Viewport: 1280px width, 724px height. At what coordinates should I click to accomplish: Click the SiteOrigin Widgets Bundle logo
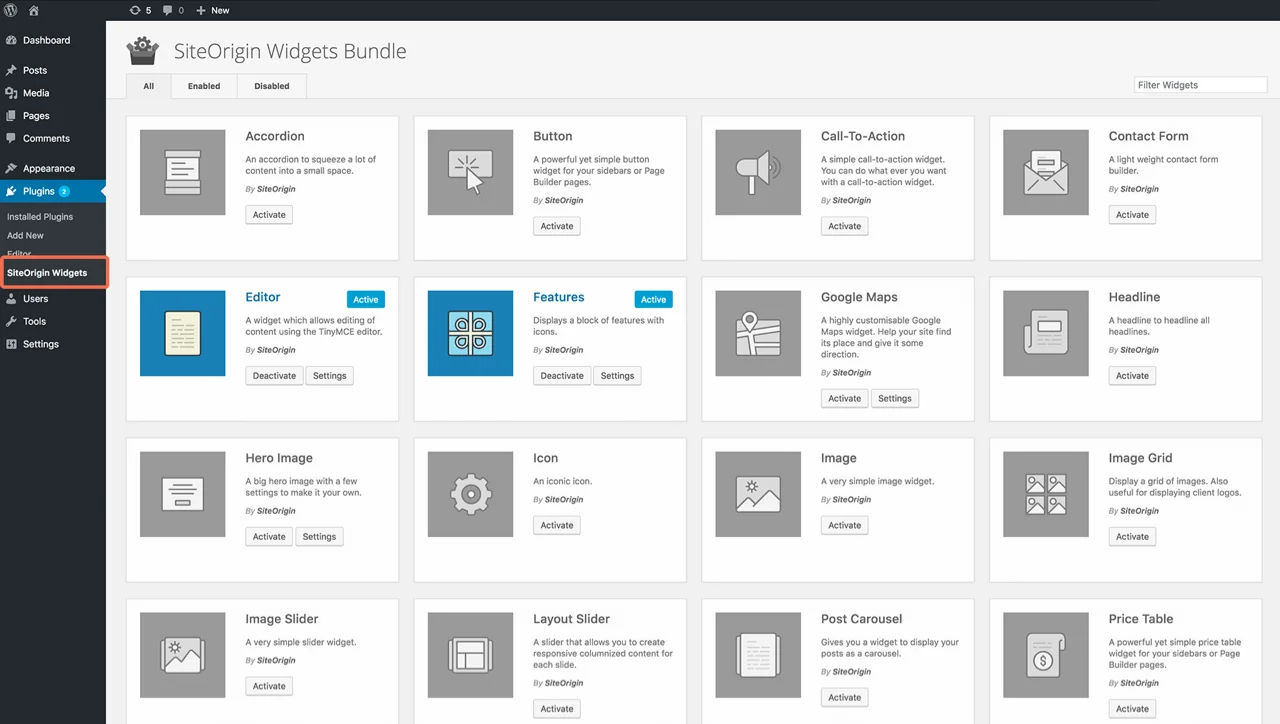pos(142,51)
